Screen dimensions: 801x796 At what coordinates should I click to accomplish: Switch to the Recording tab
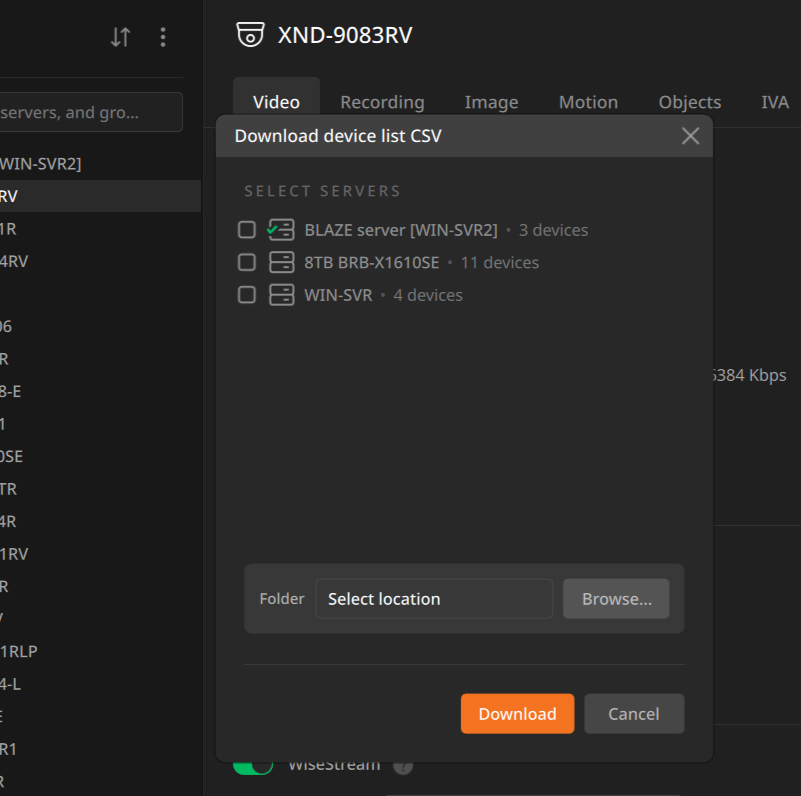click(382, 102)
